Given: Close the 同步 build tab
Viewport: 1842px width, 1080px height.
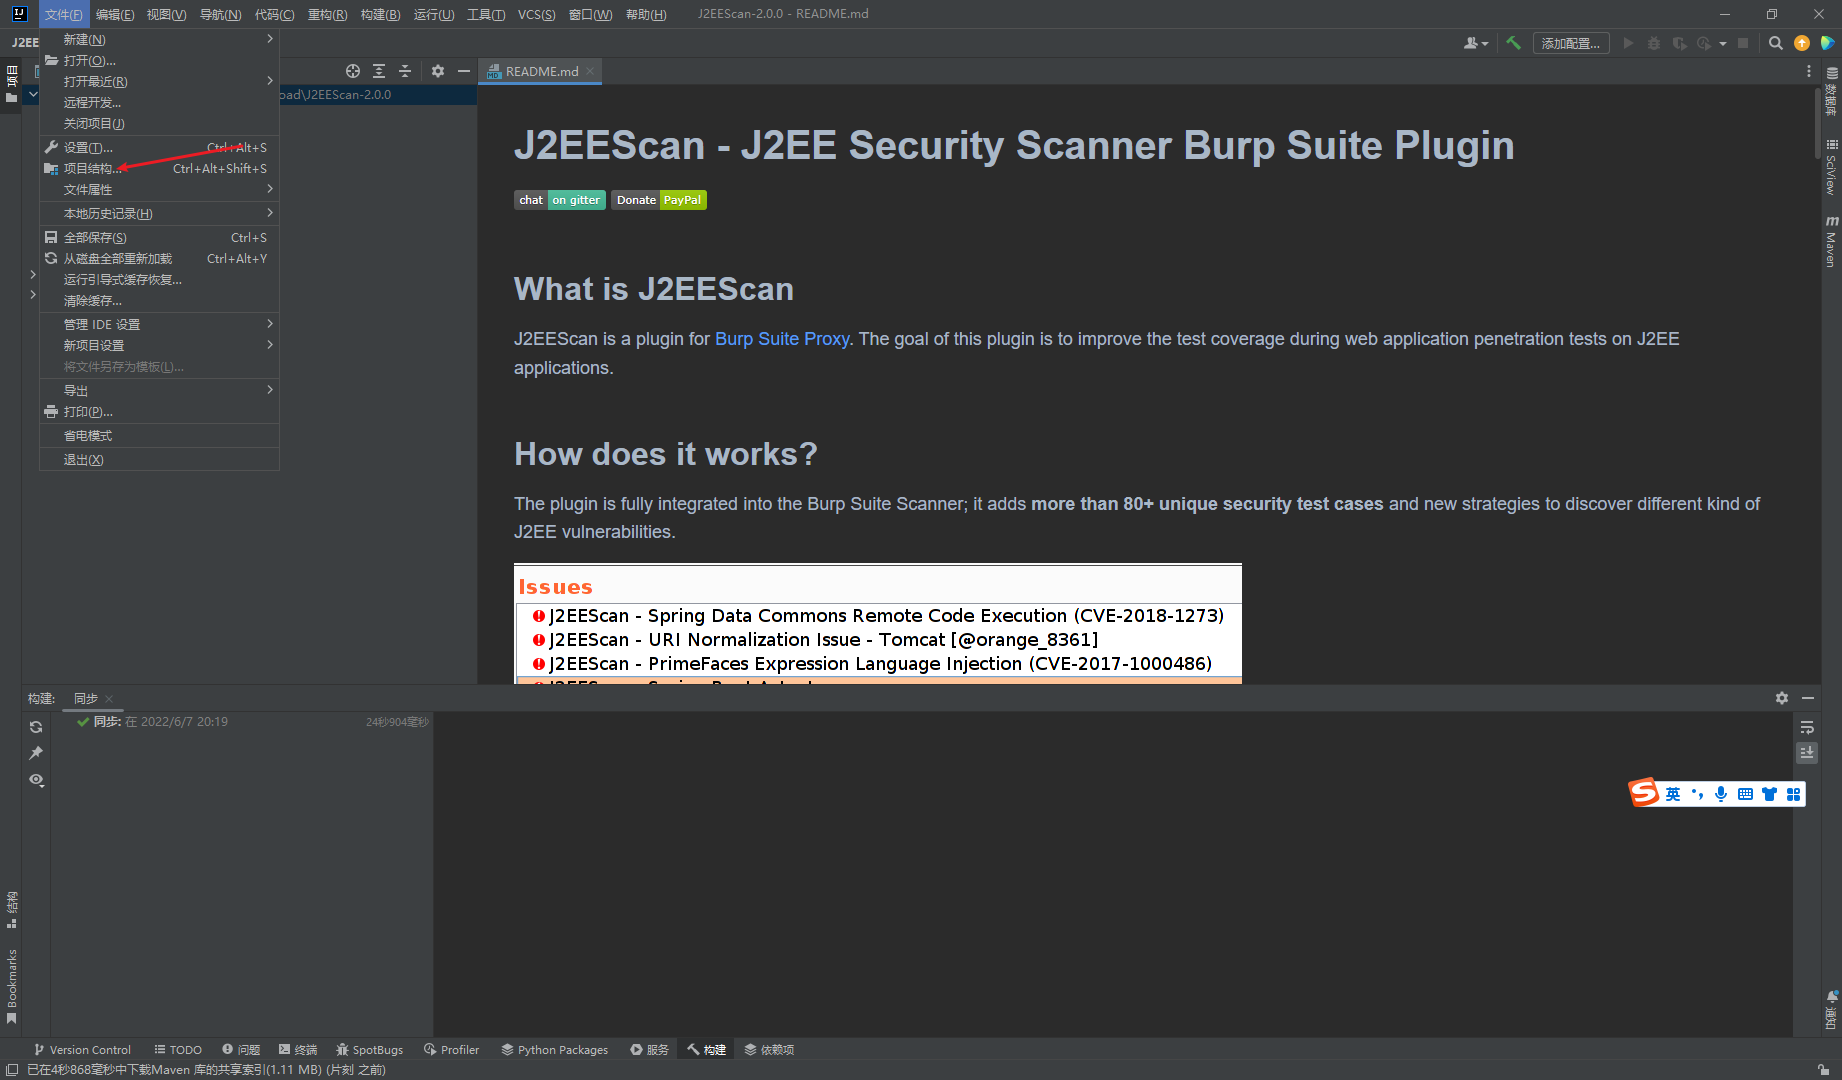Looking at the screenshot, I should click(x=109, y=699).
